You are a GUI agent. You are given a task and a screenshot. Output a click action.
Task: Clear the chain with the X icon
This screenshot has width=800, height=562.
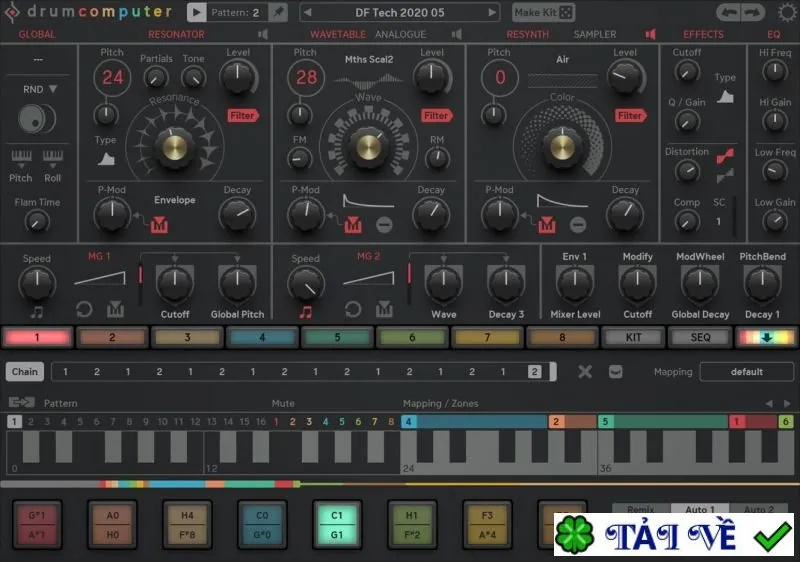(585, 371)
